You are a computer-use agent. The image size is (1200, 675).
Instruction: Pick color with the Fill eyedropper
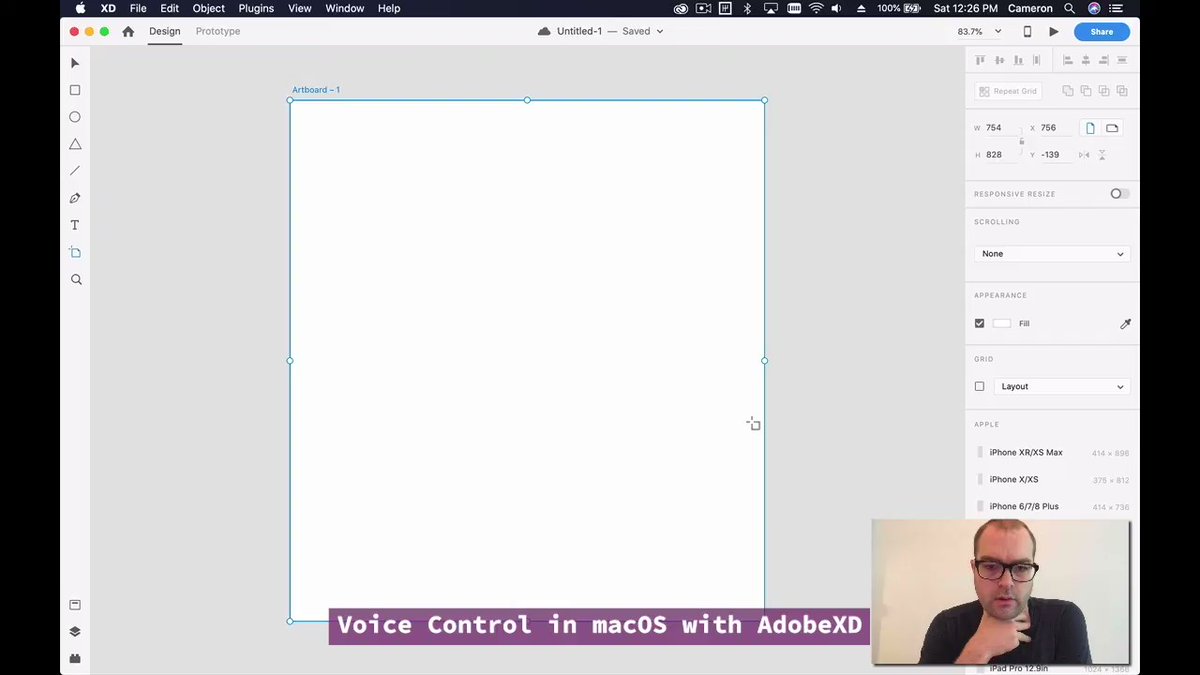(x=1125, y=324)
